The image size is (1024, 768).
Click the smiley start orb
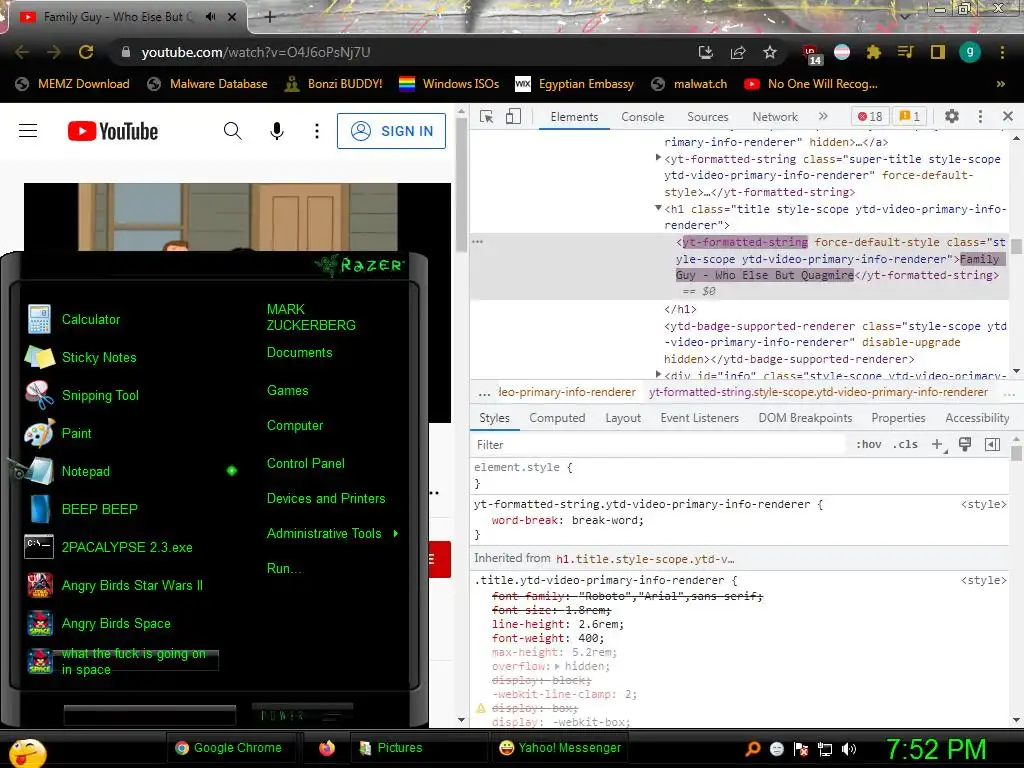coord(26,752)
